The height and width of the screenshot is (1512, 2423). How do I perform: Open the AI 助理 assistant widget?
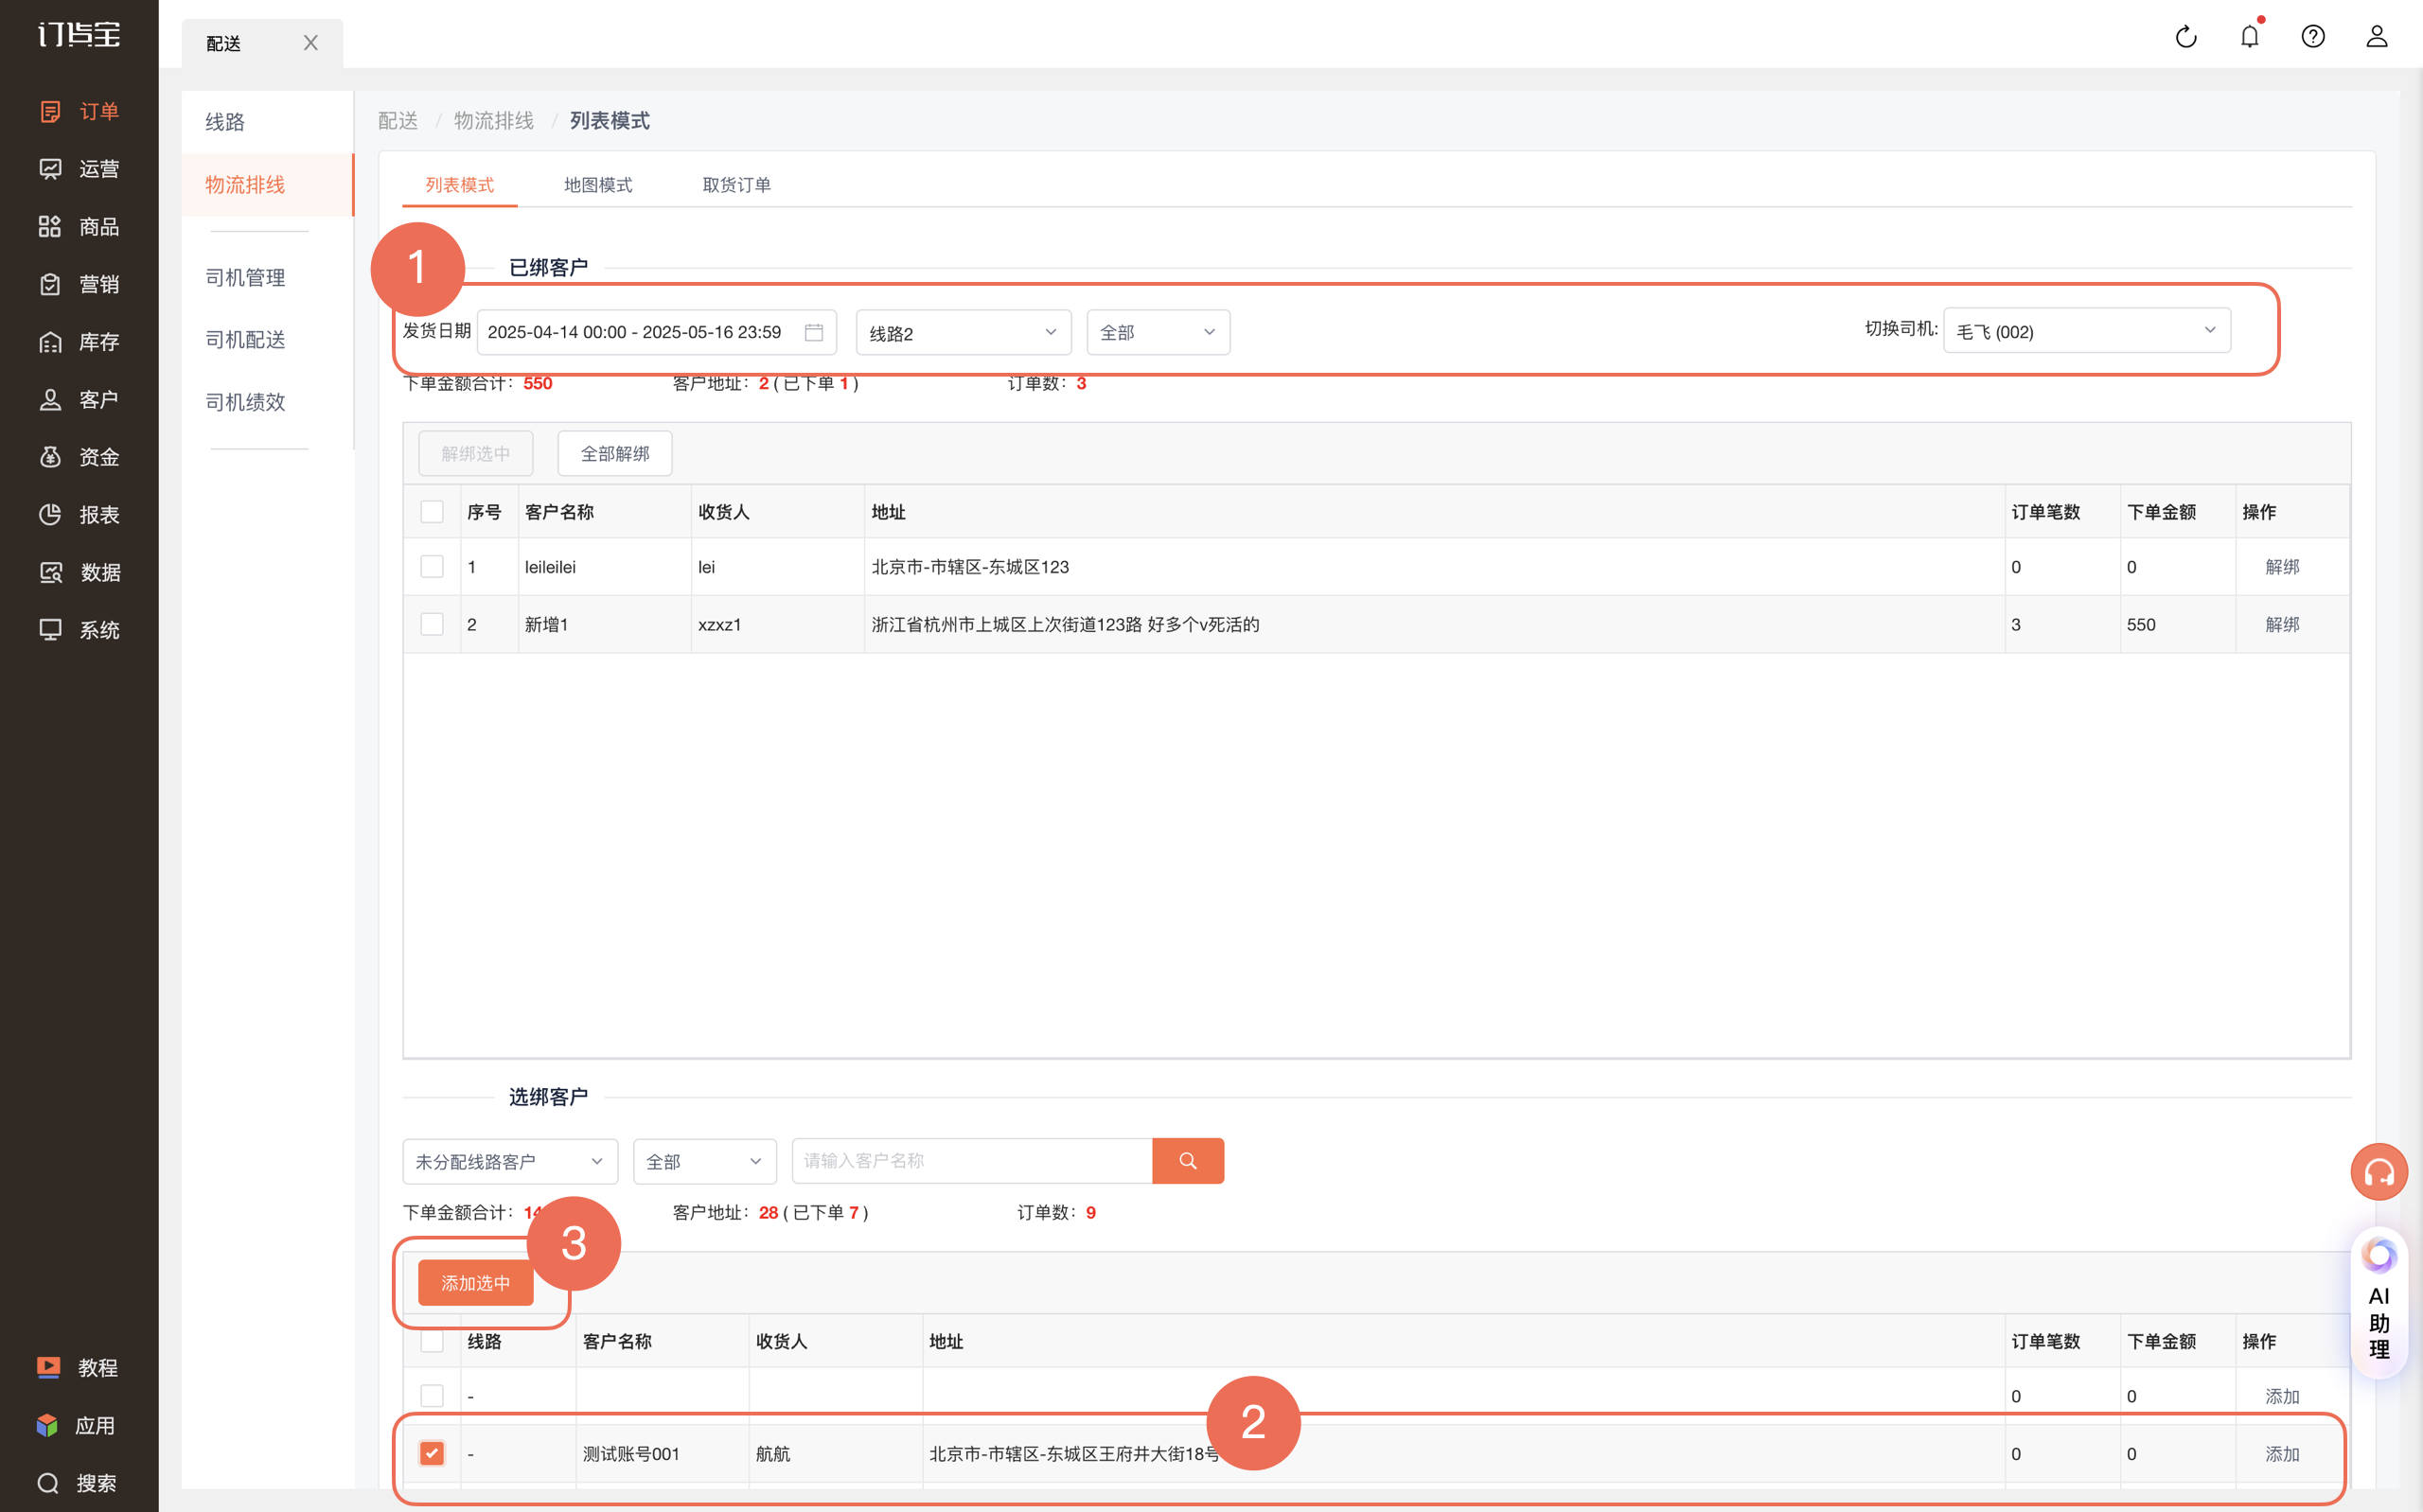pyautogui.click(x=2379, y=1303)
